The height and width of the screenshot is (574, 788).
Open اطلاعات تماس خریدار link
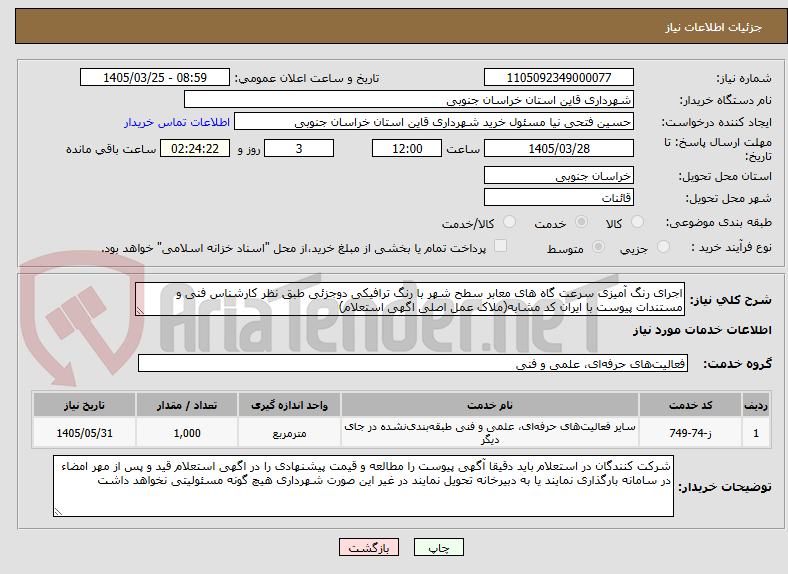point(177,122)
